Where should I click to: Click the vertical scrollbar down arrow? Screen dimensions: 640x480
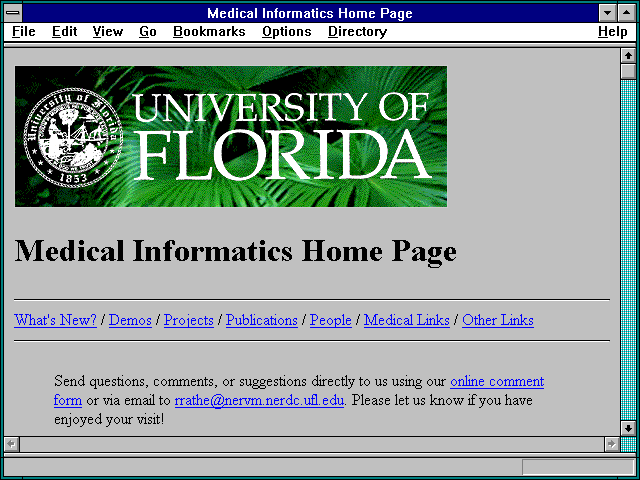pos(628,428)
